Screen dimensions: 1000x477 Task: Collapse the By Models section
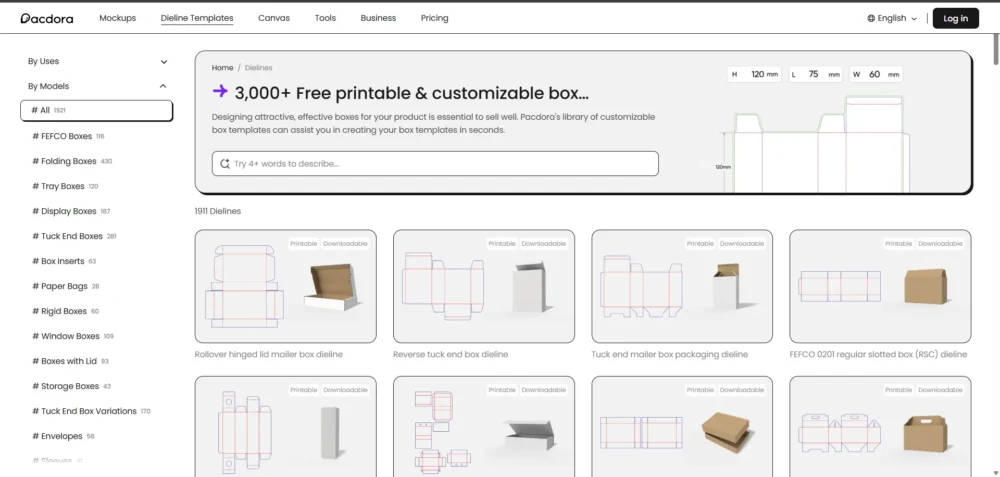pos(98,86)
